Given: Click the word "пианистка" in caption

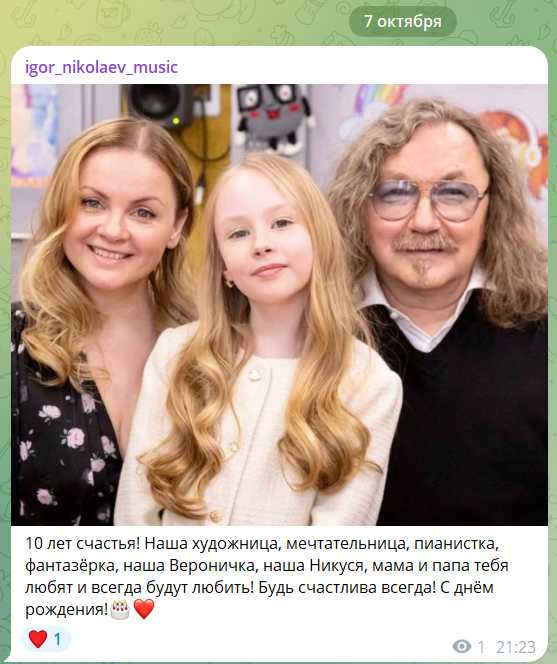Looking at the screenshot, I should (x=455, y=544).
